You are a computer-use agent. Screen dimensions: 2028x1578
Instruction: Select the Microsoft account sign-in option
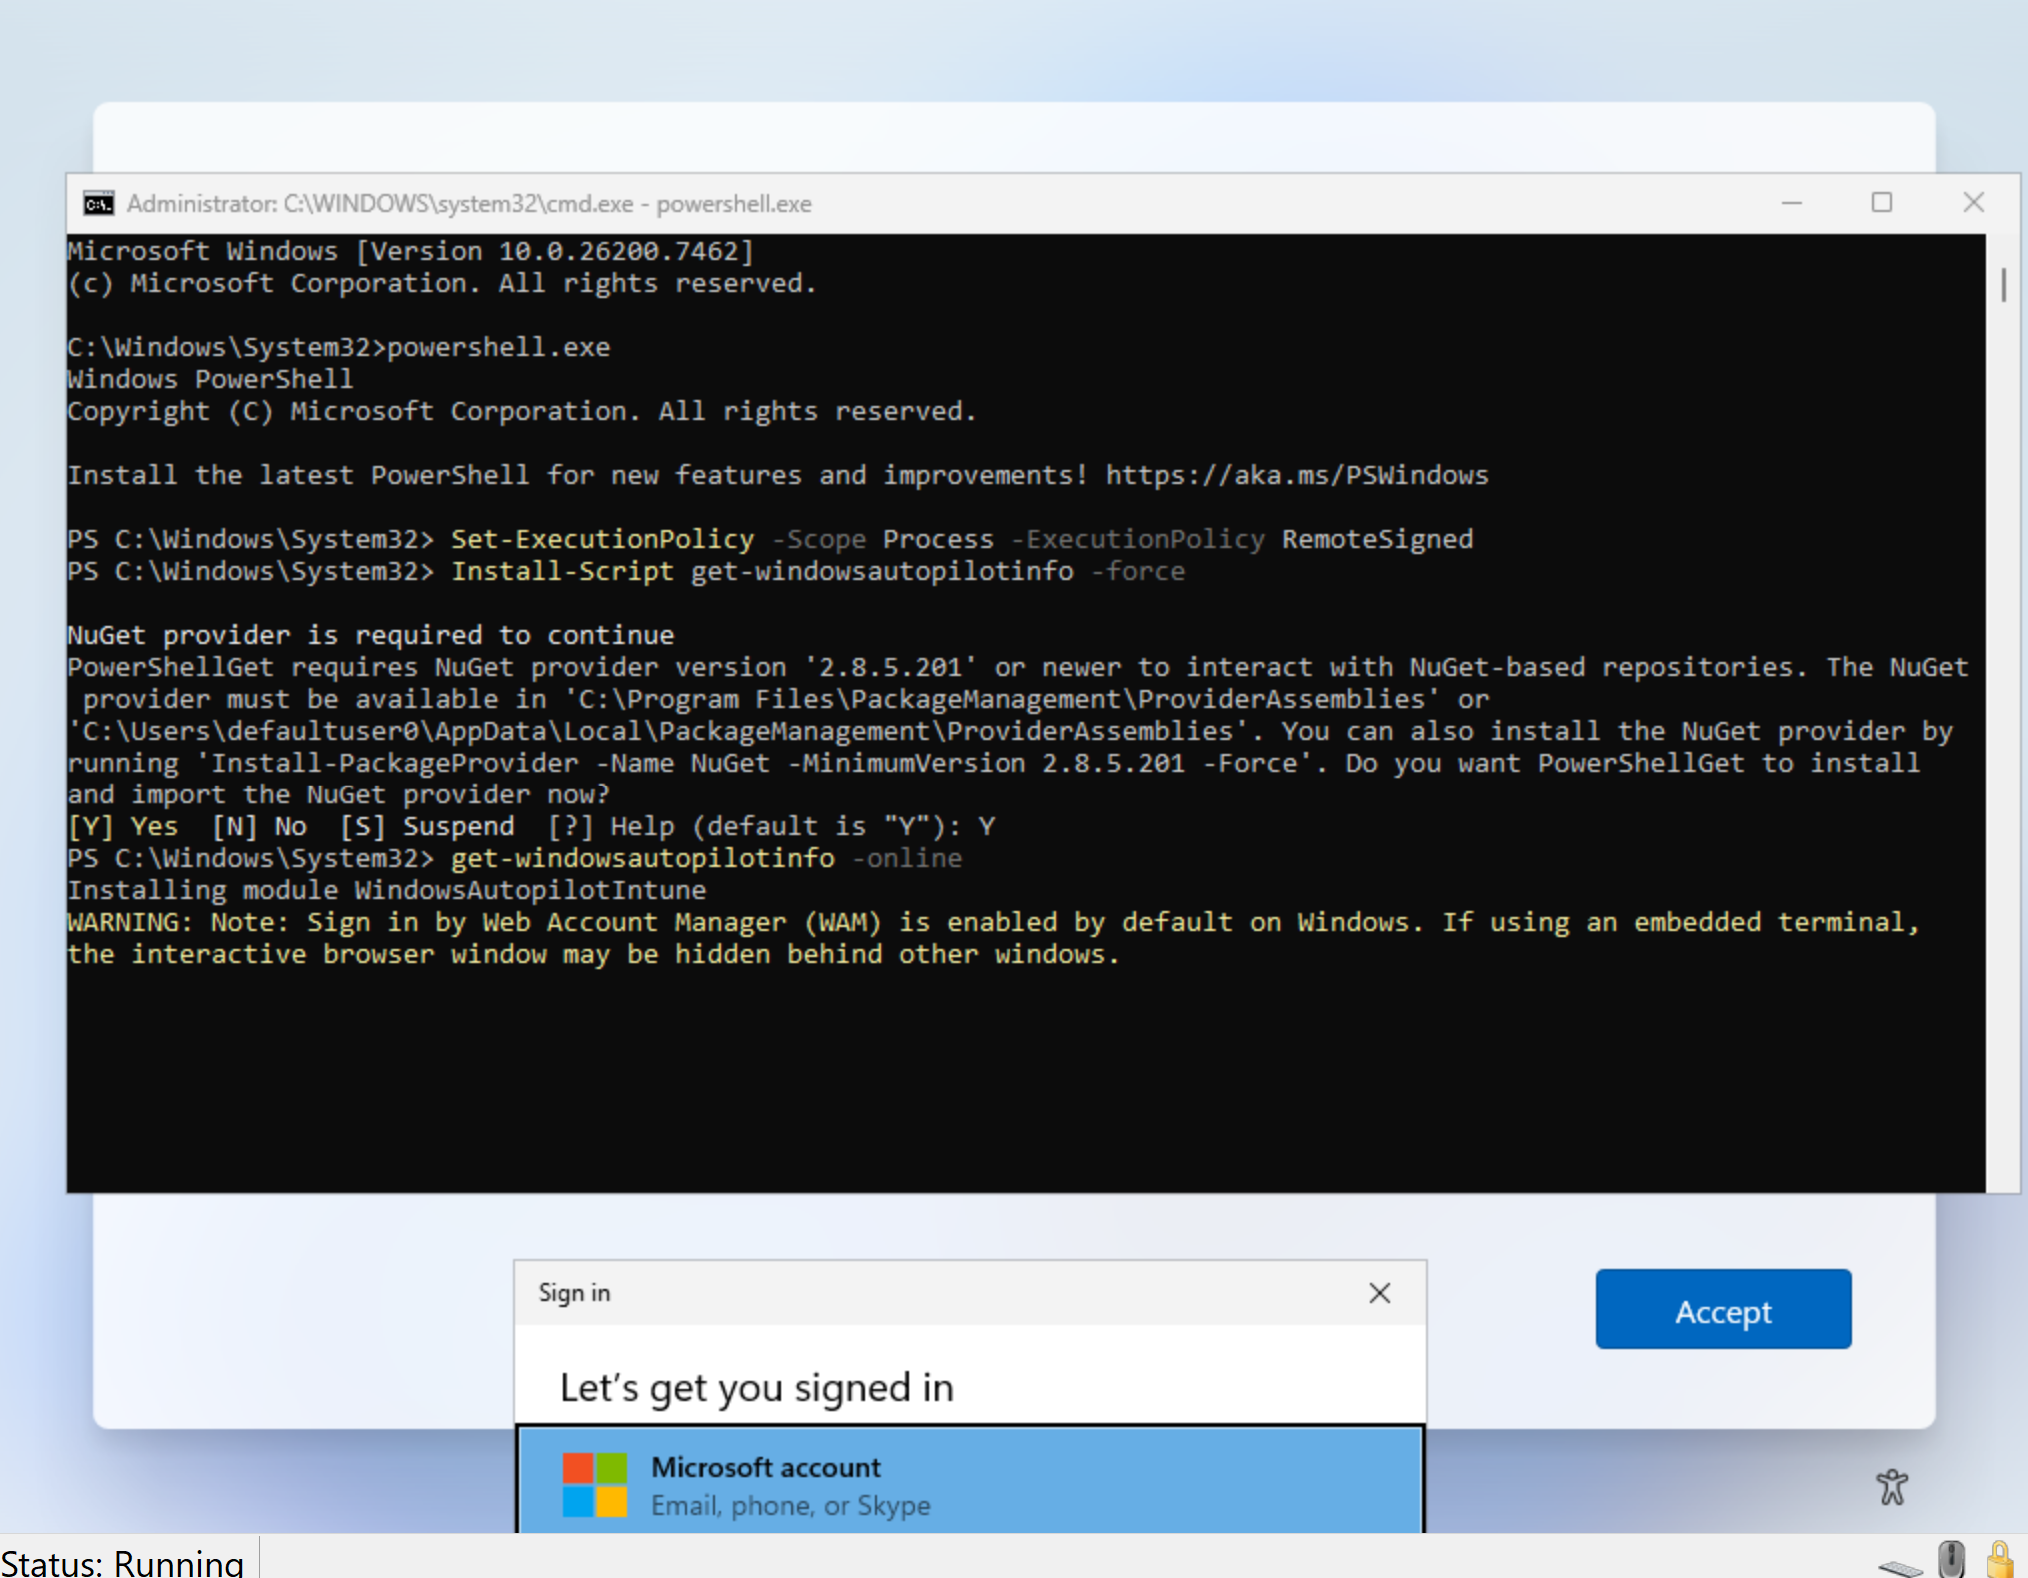[970, 1484]
